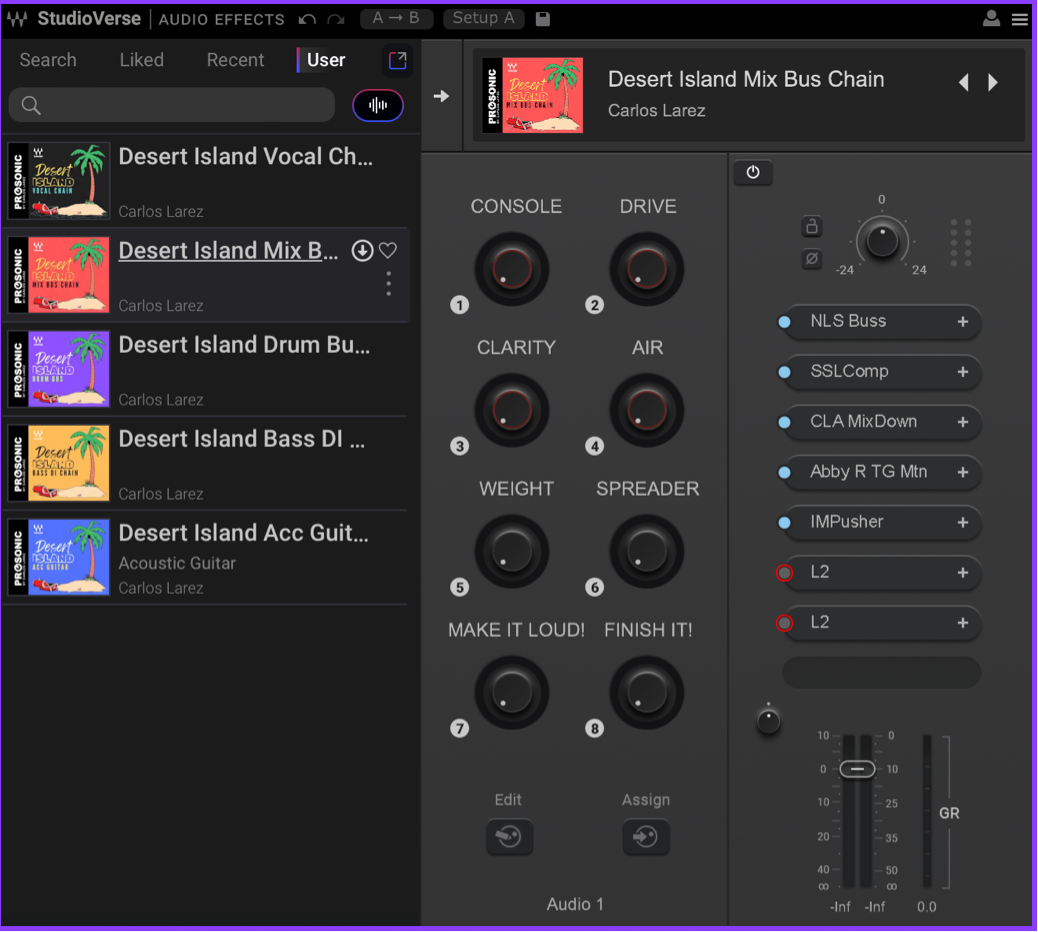Open the user account icon

pos(991,19)
